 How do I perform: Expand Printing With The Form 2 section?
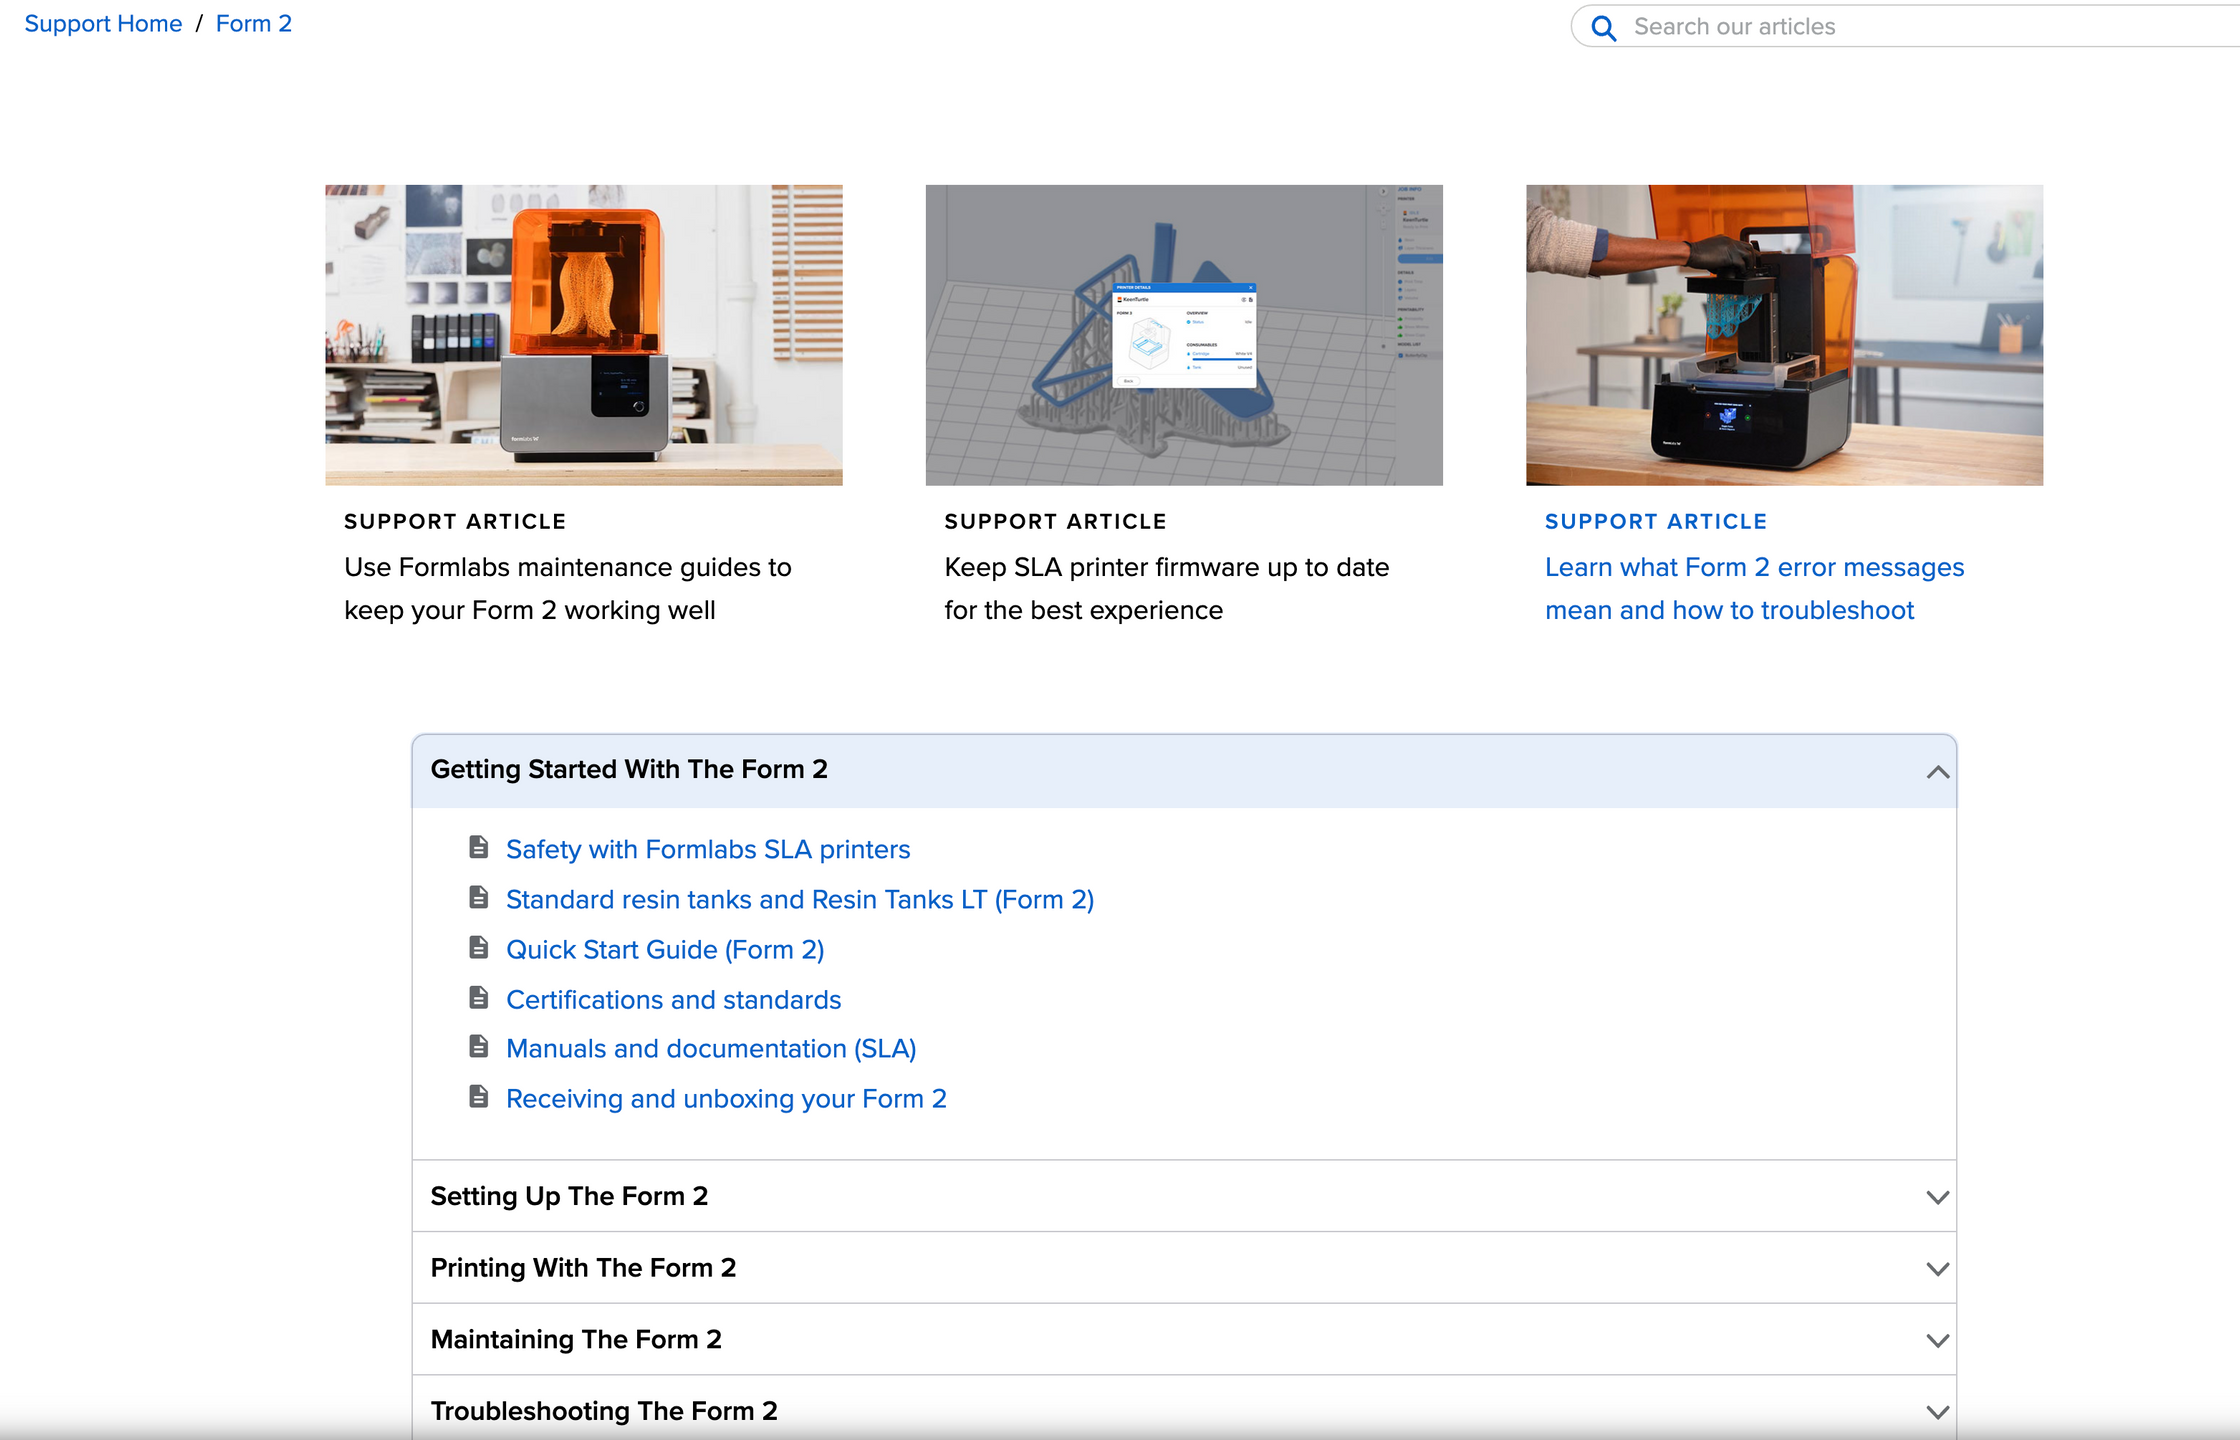pos(1937,1269)
